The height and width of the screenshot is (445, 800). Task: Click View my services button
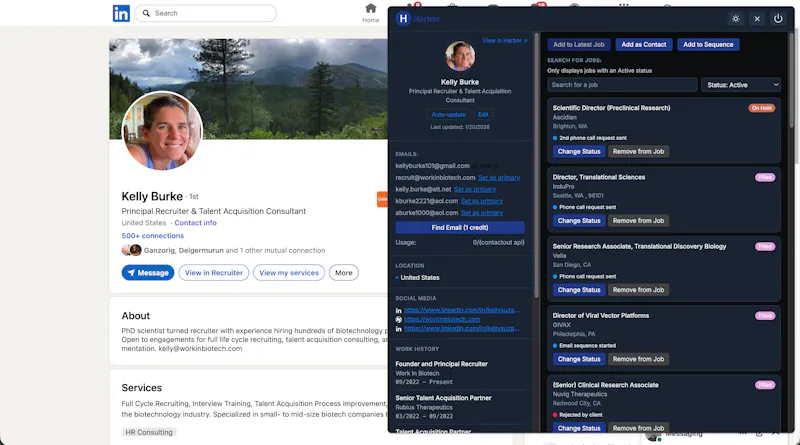289,273
